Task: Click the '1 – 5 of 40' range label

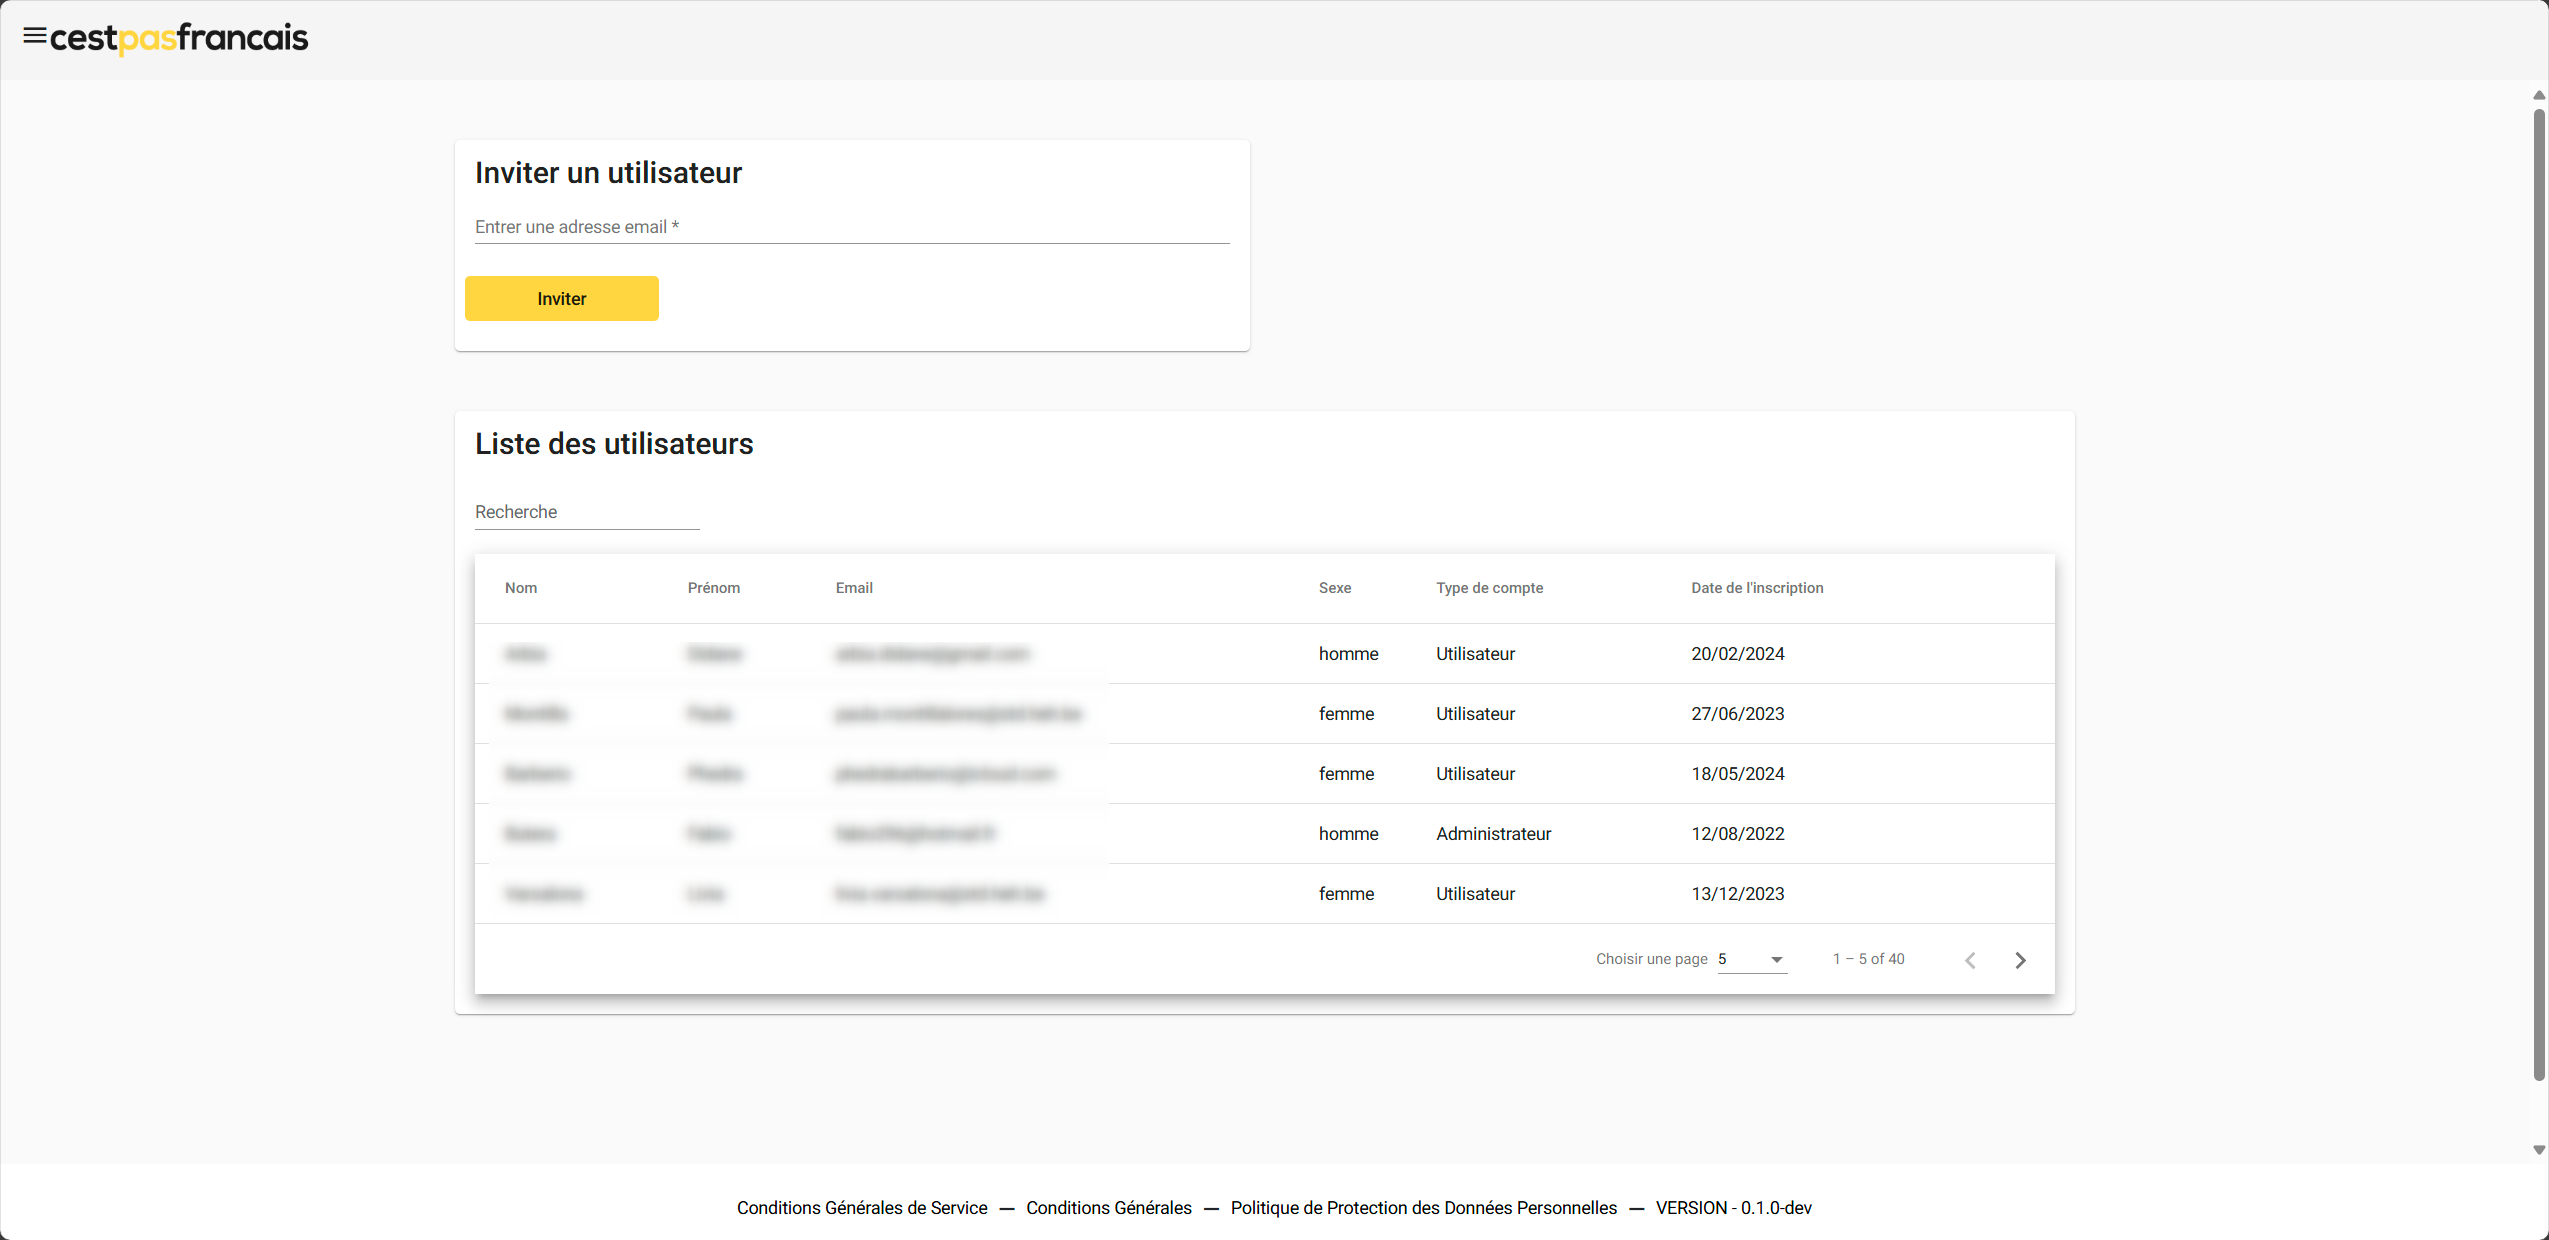Action: point(1869,959)
